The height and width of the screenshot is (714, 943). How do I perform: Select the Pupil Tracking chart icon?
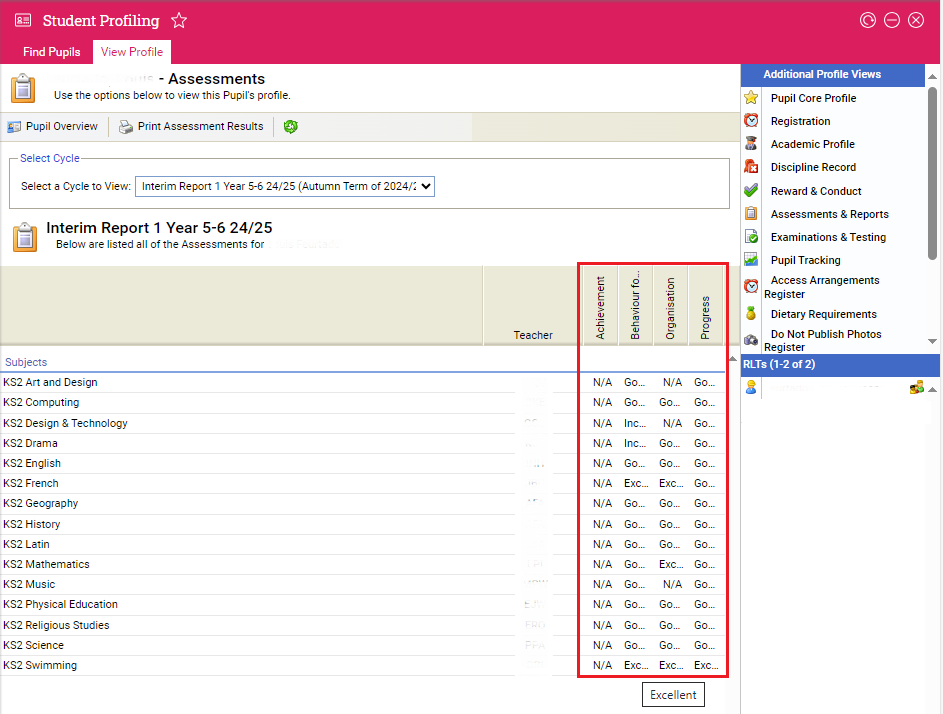pyautogui.click(x=751, y=260)
